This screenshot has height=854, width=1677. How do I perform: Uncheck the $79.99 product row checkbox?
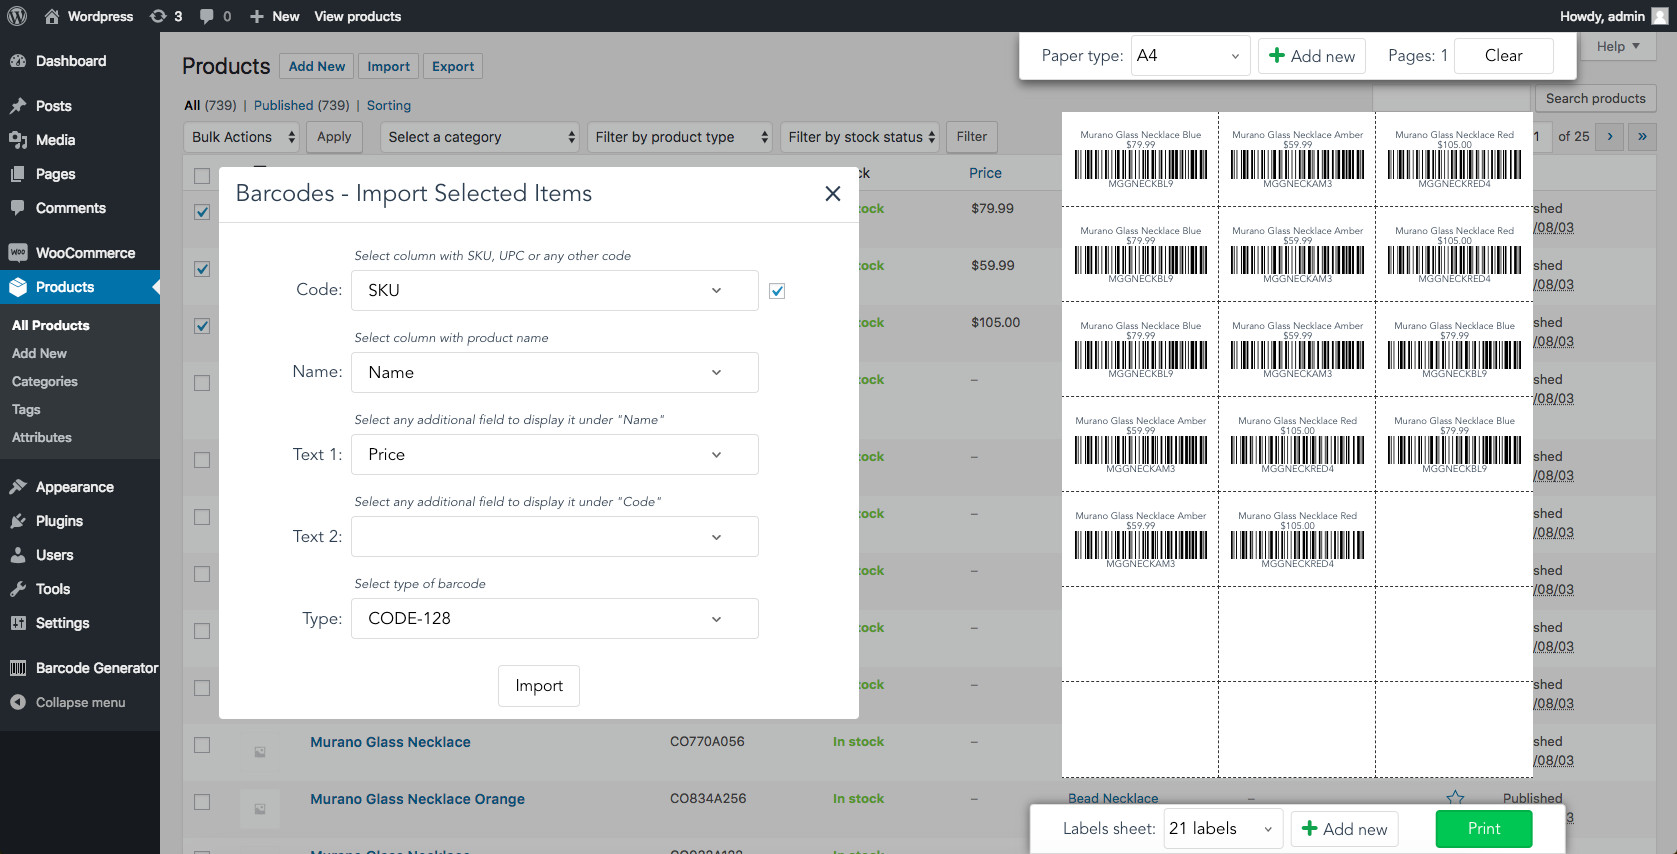pyautogui.click(x=202, y=212)
